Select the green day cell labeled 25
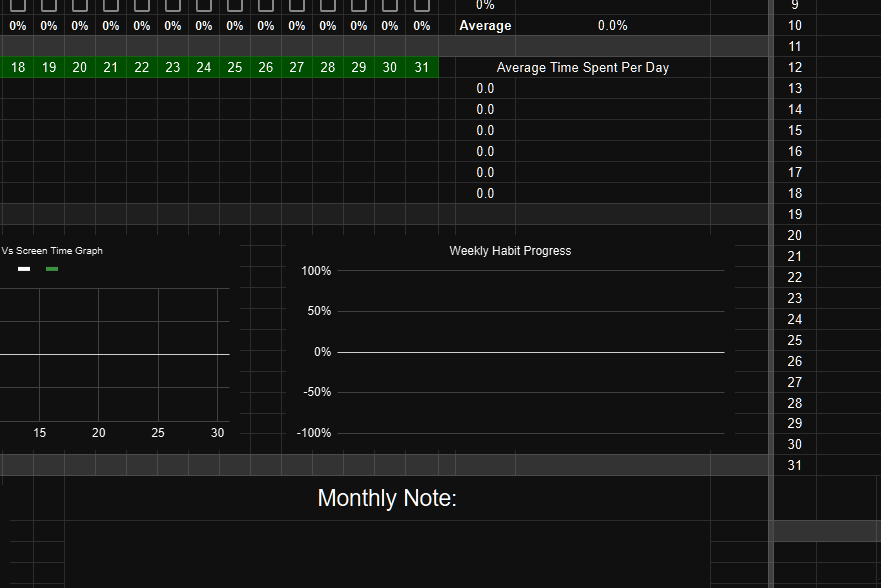This screenshot has width=881, height=588. click(x=234, y=67)
